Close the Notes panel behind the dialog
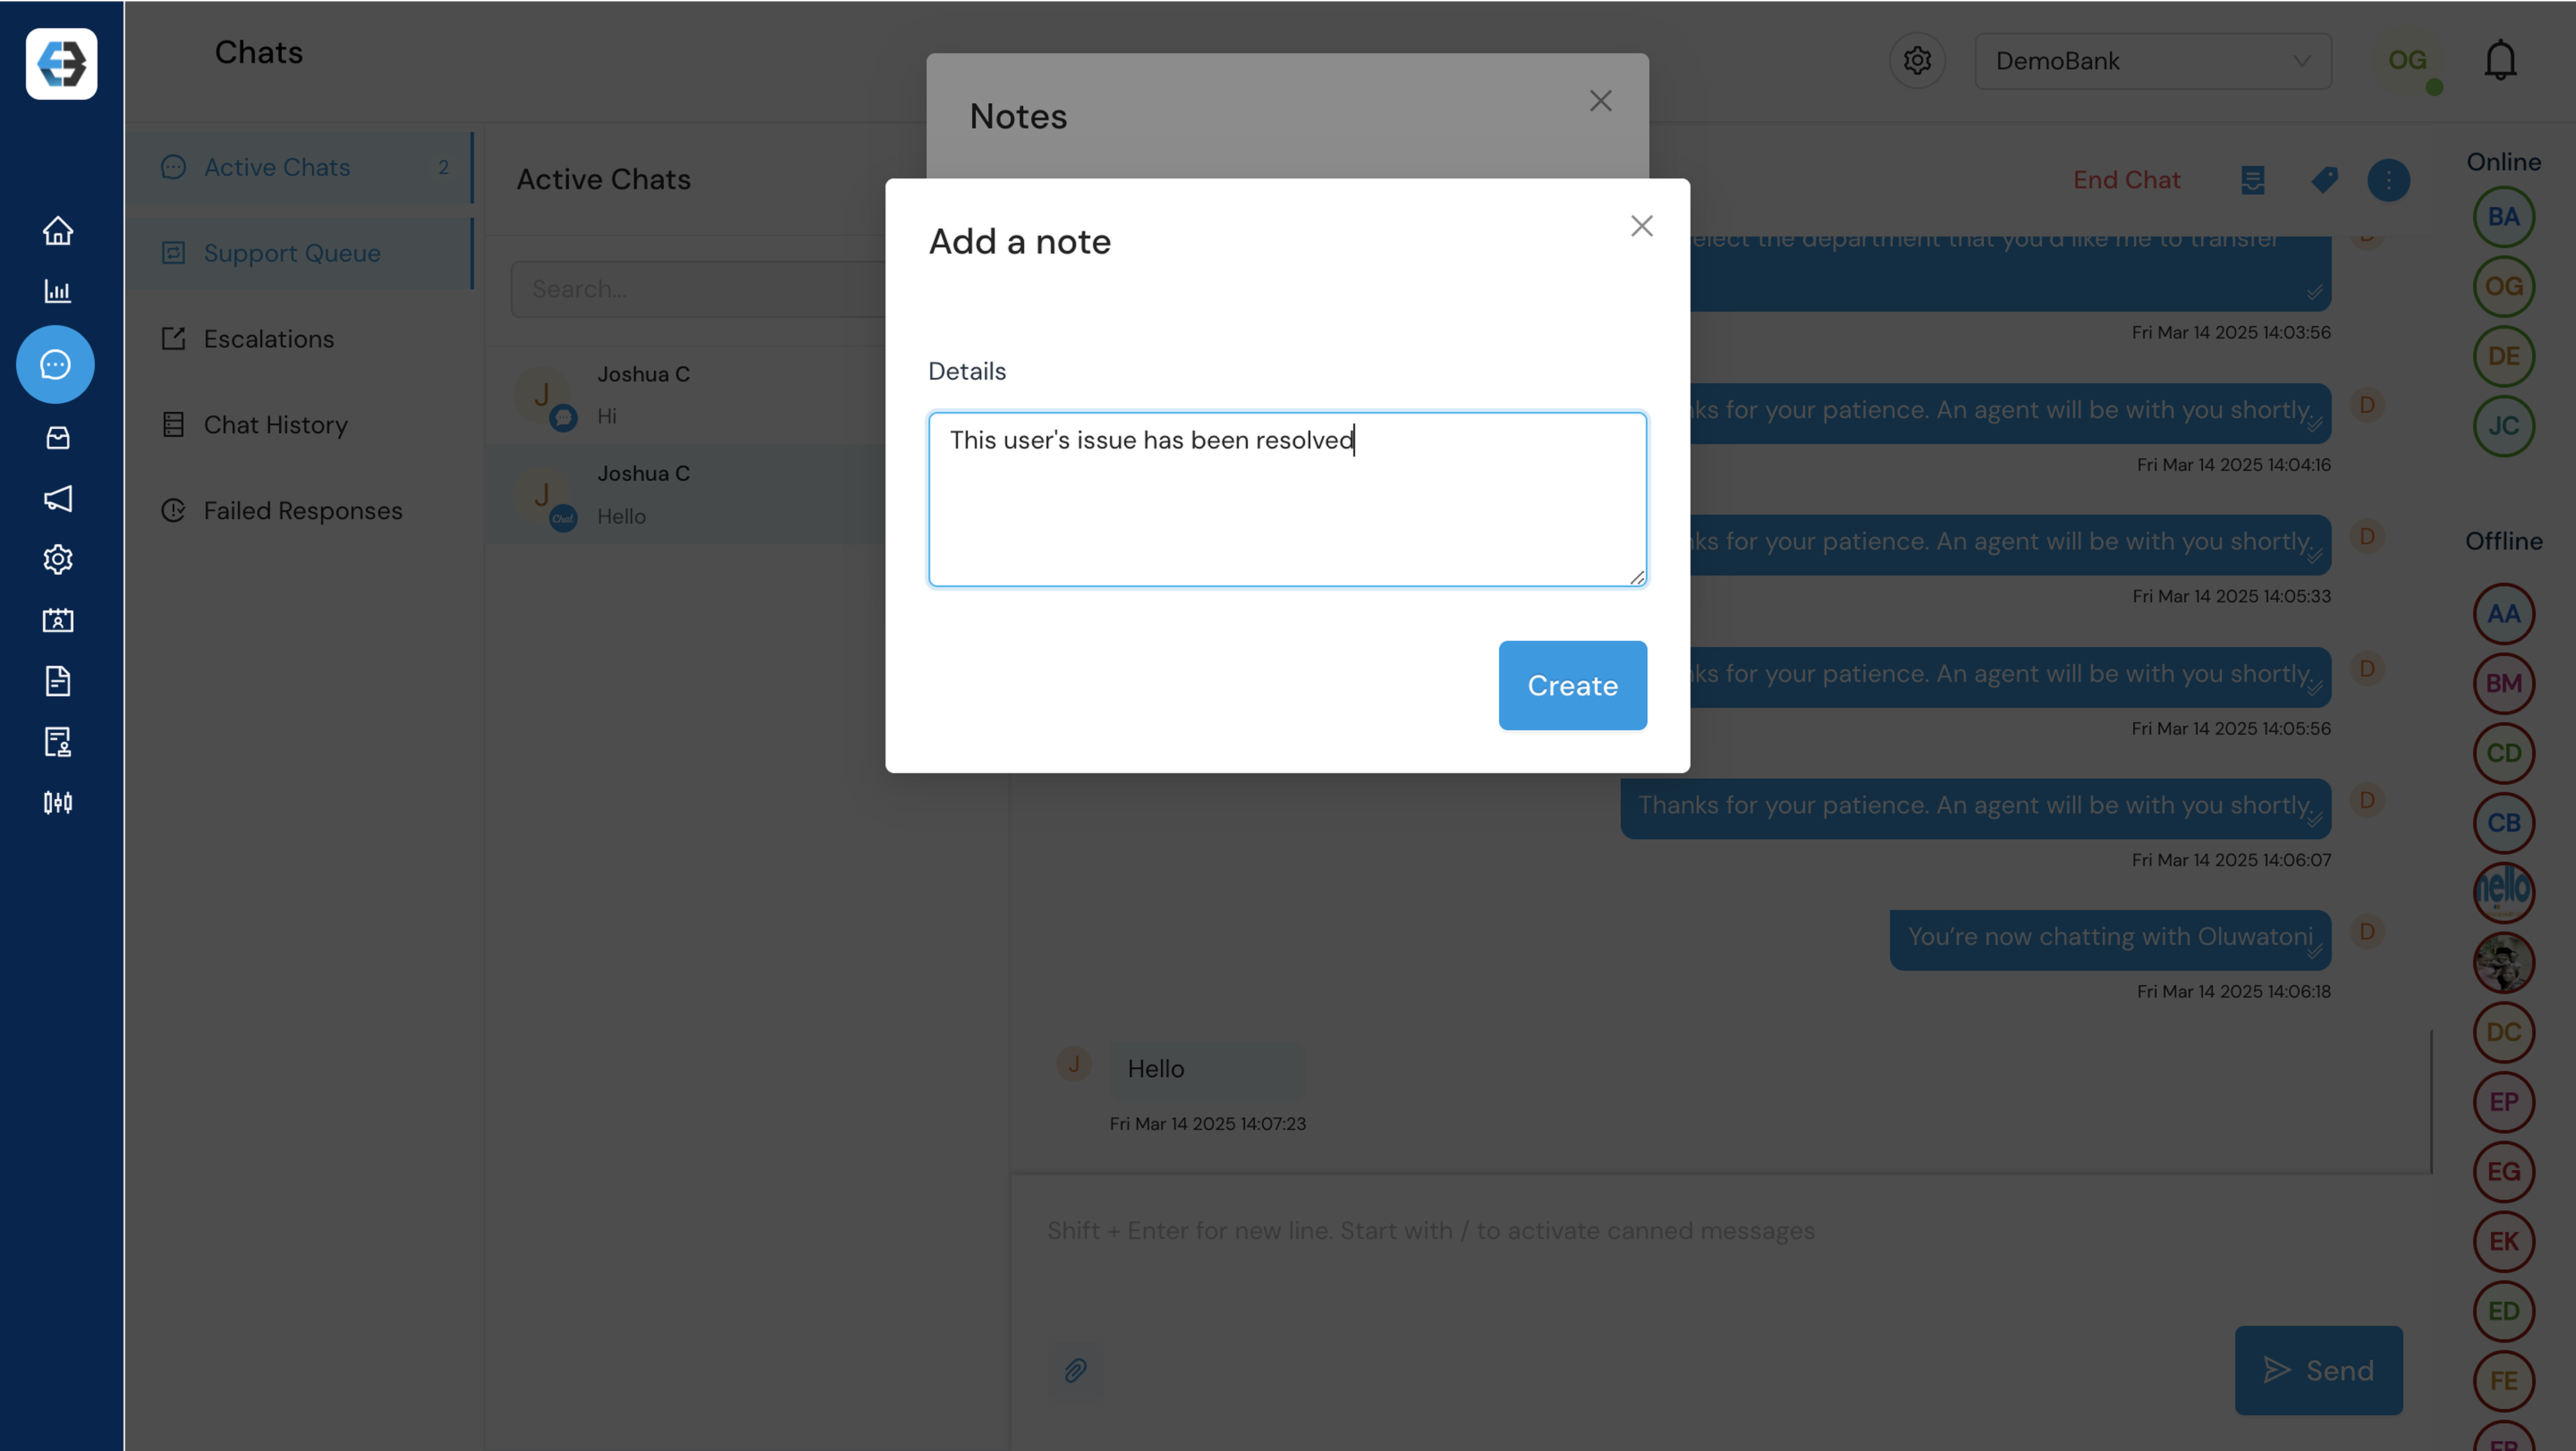This screenshot has height=1451, width=2576. (1600, 101)
